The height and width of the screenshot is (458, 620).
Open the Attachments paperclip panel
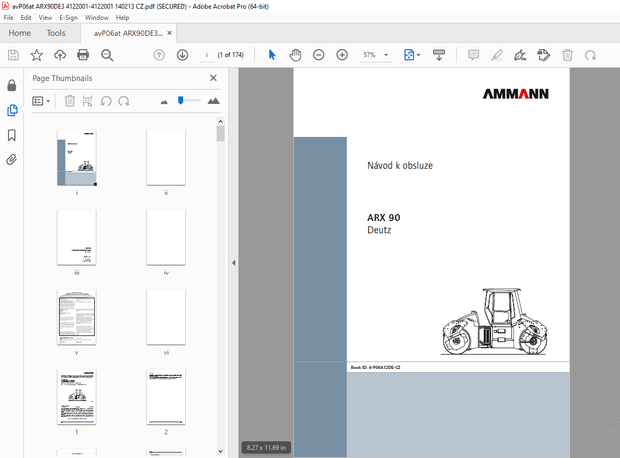[x=12, y=159]
